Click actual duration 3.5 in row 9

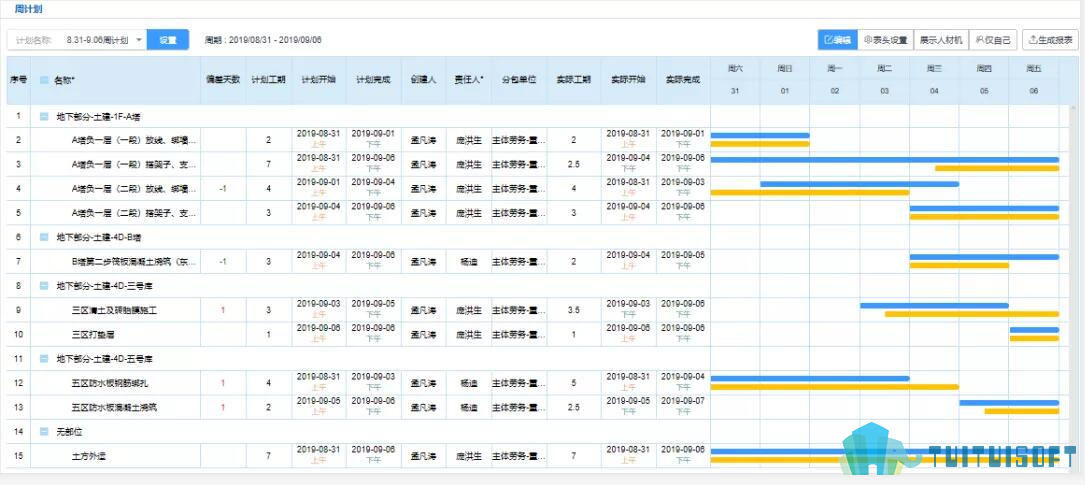tap(574, 310)
